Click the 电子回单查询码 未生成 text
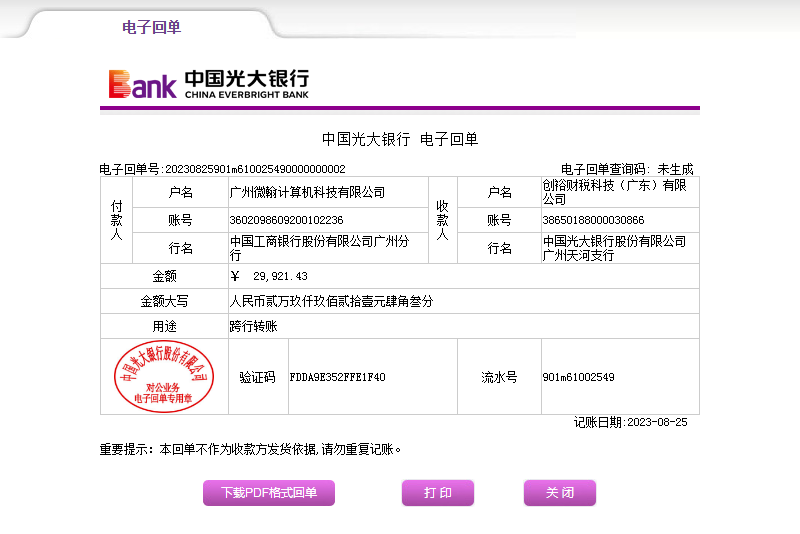The image size is (800, 534). [626, 169]
